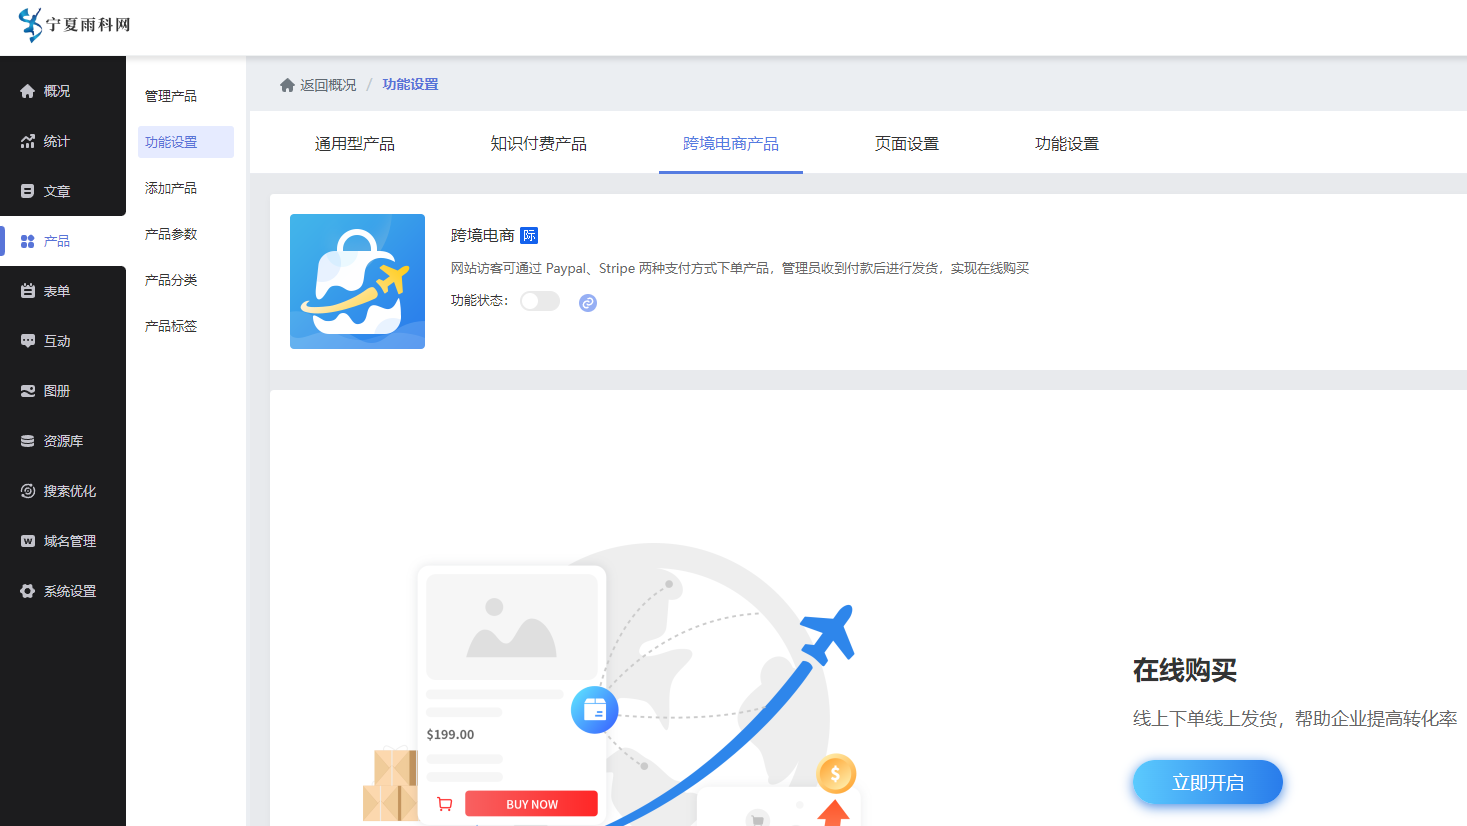The height and width of the screenshot is (826, 1467).
Task: Open the 表单 sidebar section
Action: 63,291
